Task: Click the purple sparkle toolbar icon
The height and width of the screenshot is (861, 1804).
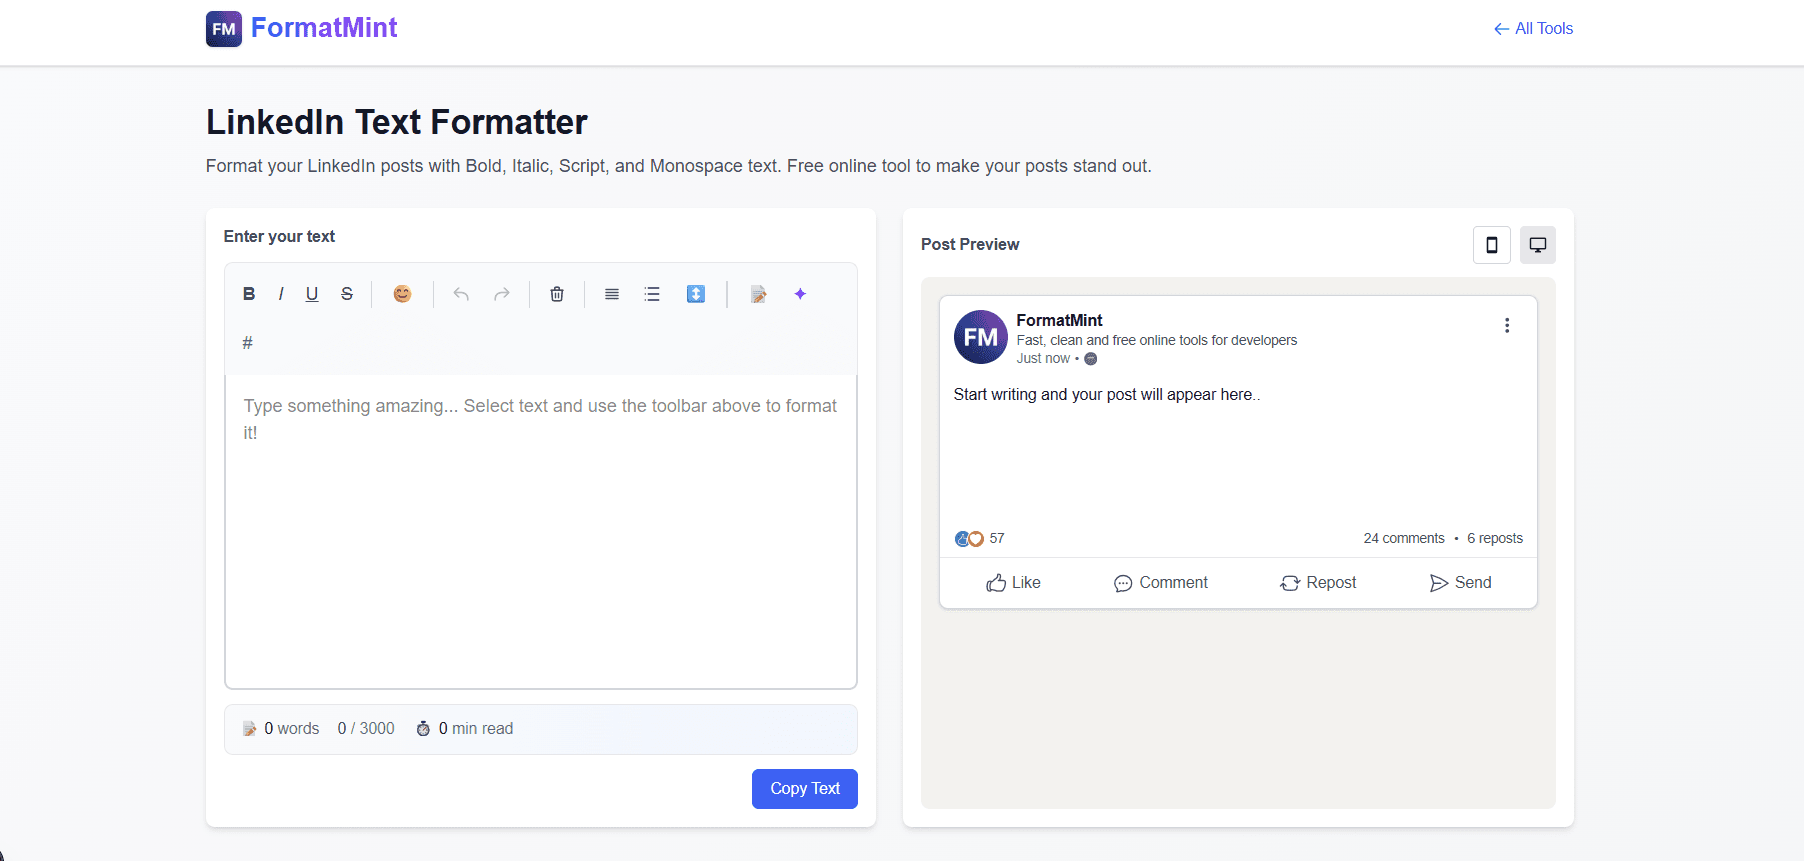Action: coord(800,294)
